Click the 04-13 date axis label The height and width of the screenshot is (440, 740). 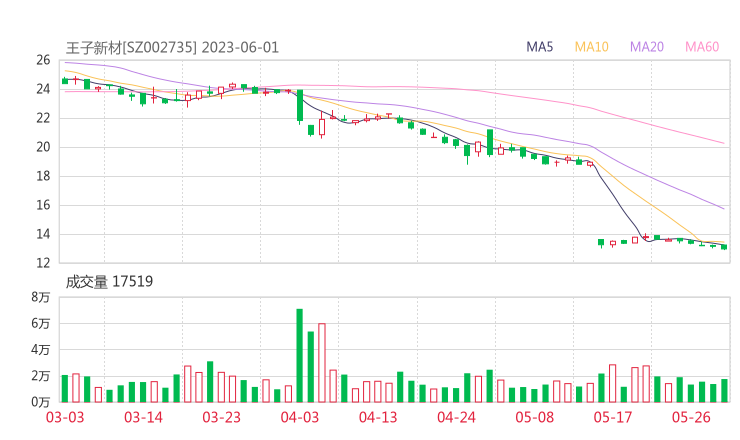point(378,417)
